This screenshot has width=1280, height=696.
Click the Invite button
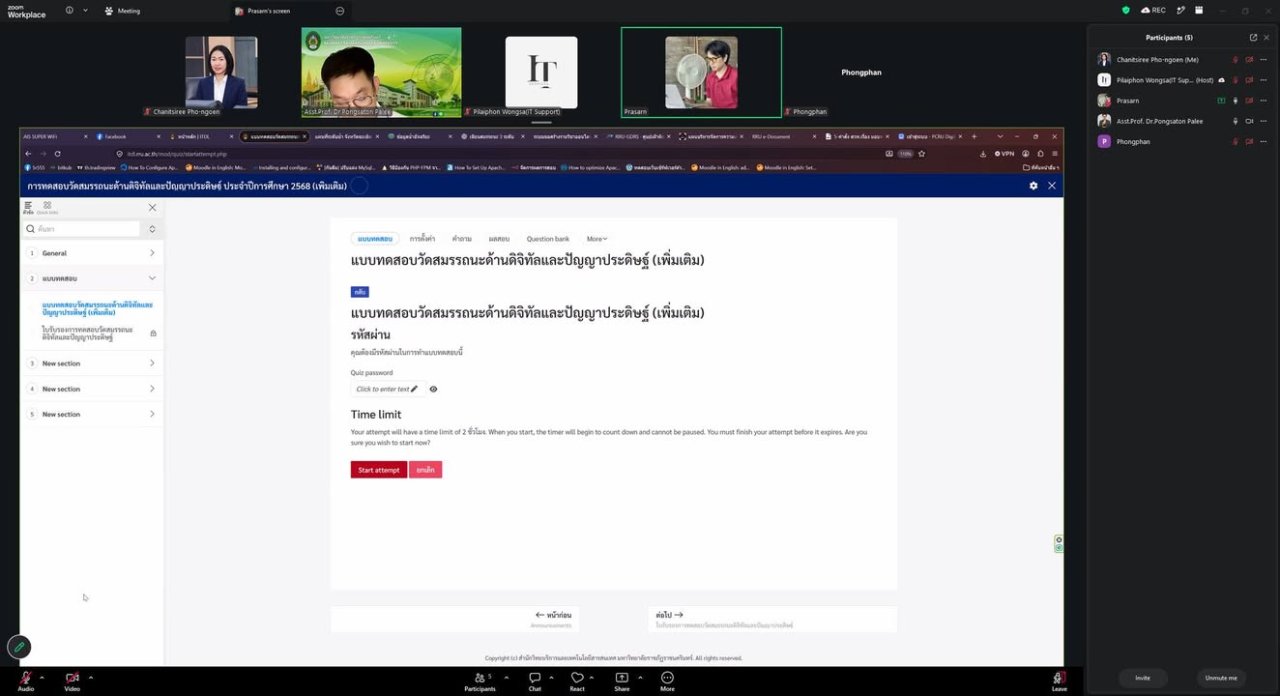(x=1142, y=678)
